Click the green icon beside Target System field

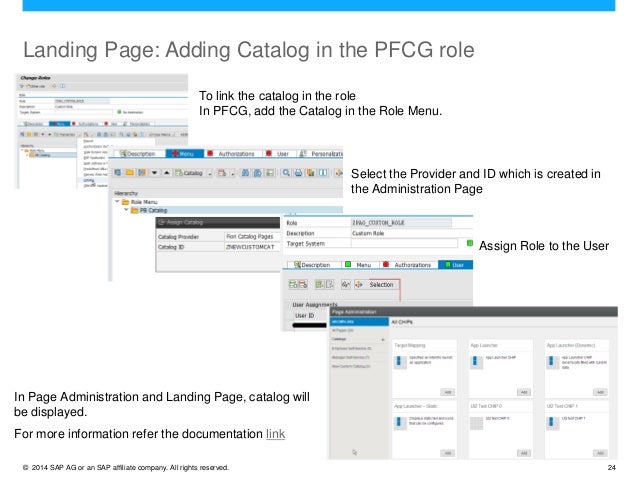[x=470, y=243]
